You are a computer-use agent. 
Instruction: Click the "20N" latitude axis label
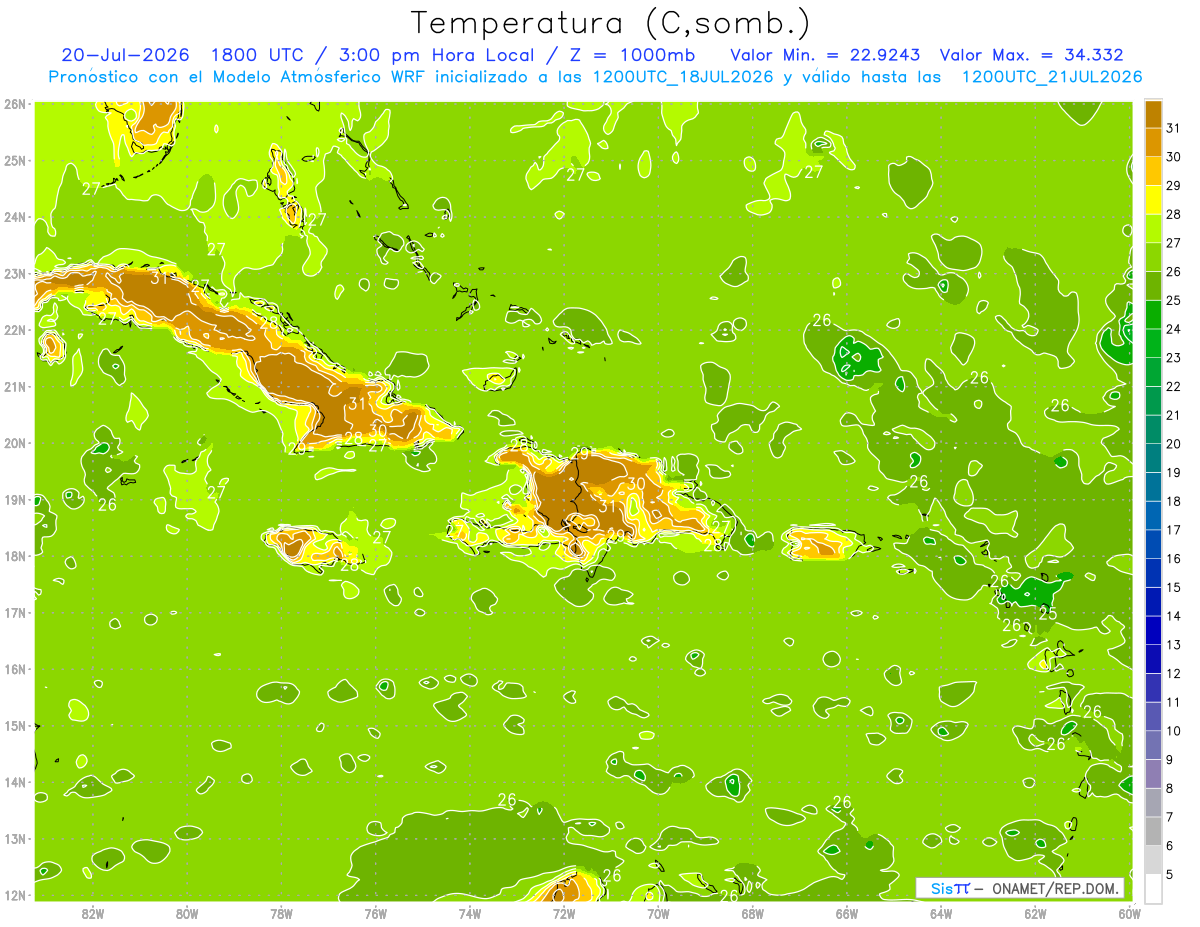(x=16, y=443)
